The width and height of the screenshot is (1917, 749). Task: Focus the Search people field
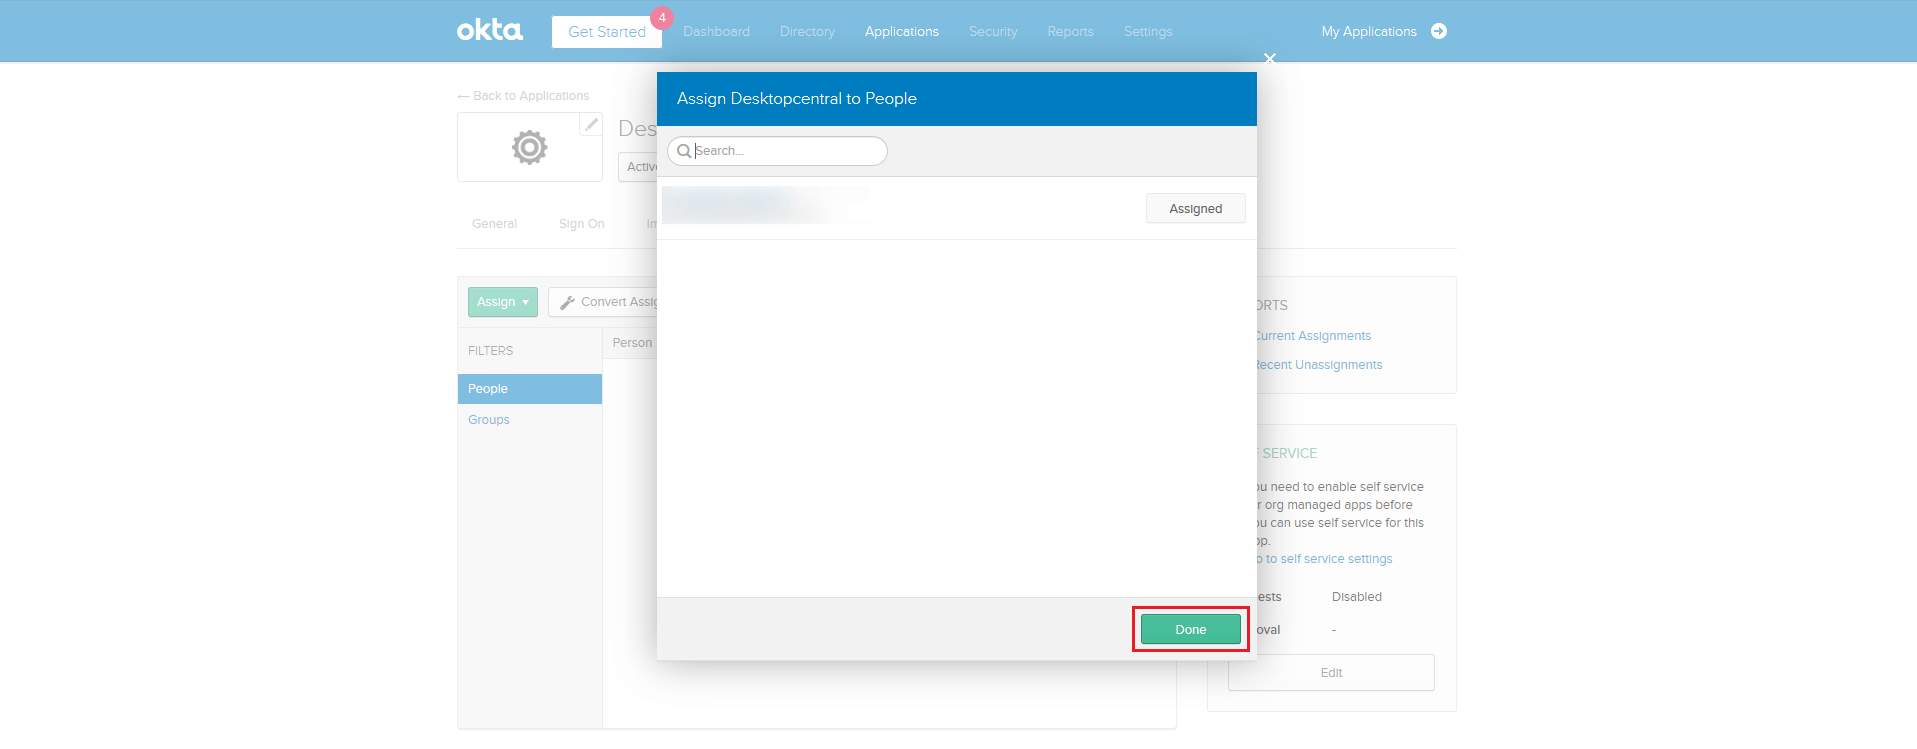pos(777,151)
